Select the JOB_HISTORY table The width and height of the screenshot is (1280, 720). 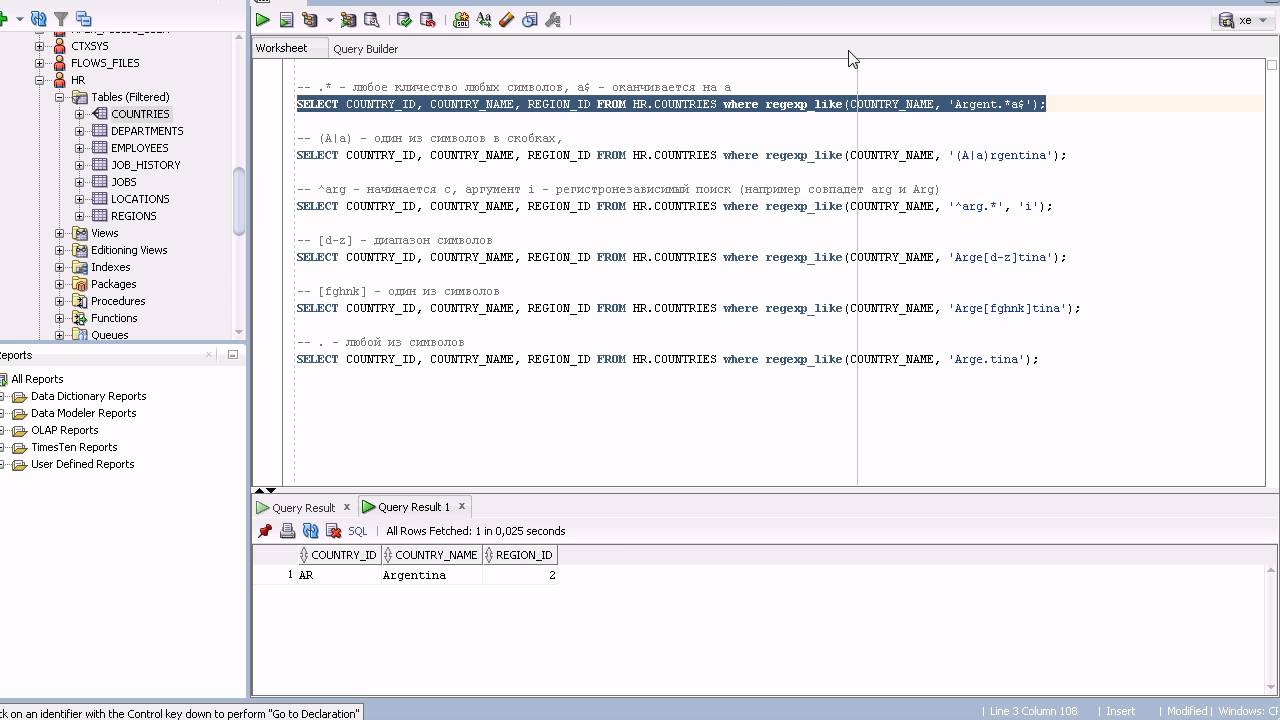pyautogui.click(x=145, y=165)
